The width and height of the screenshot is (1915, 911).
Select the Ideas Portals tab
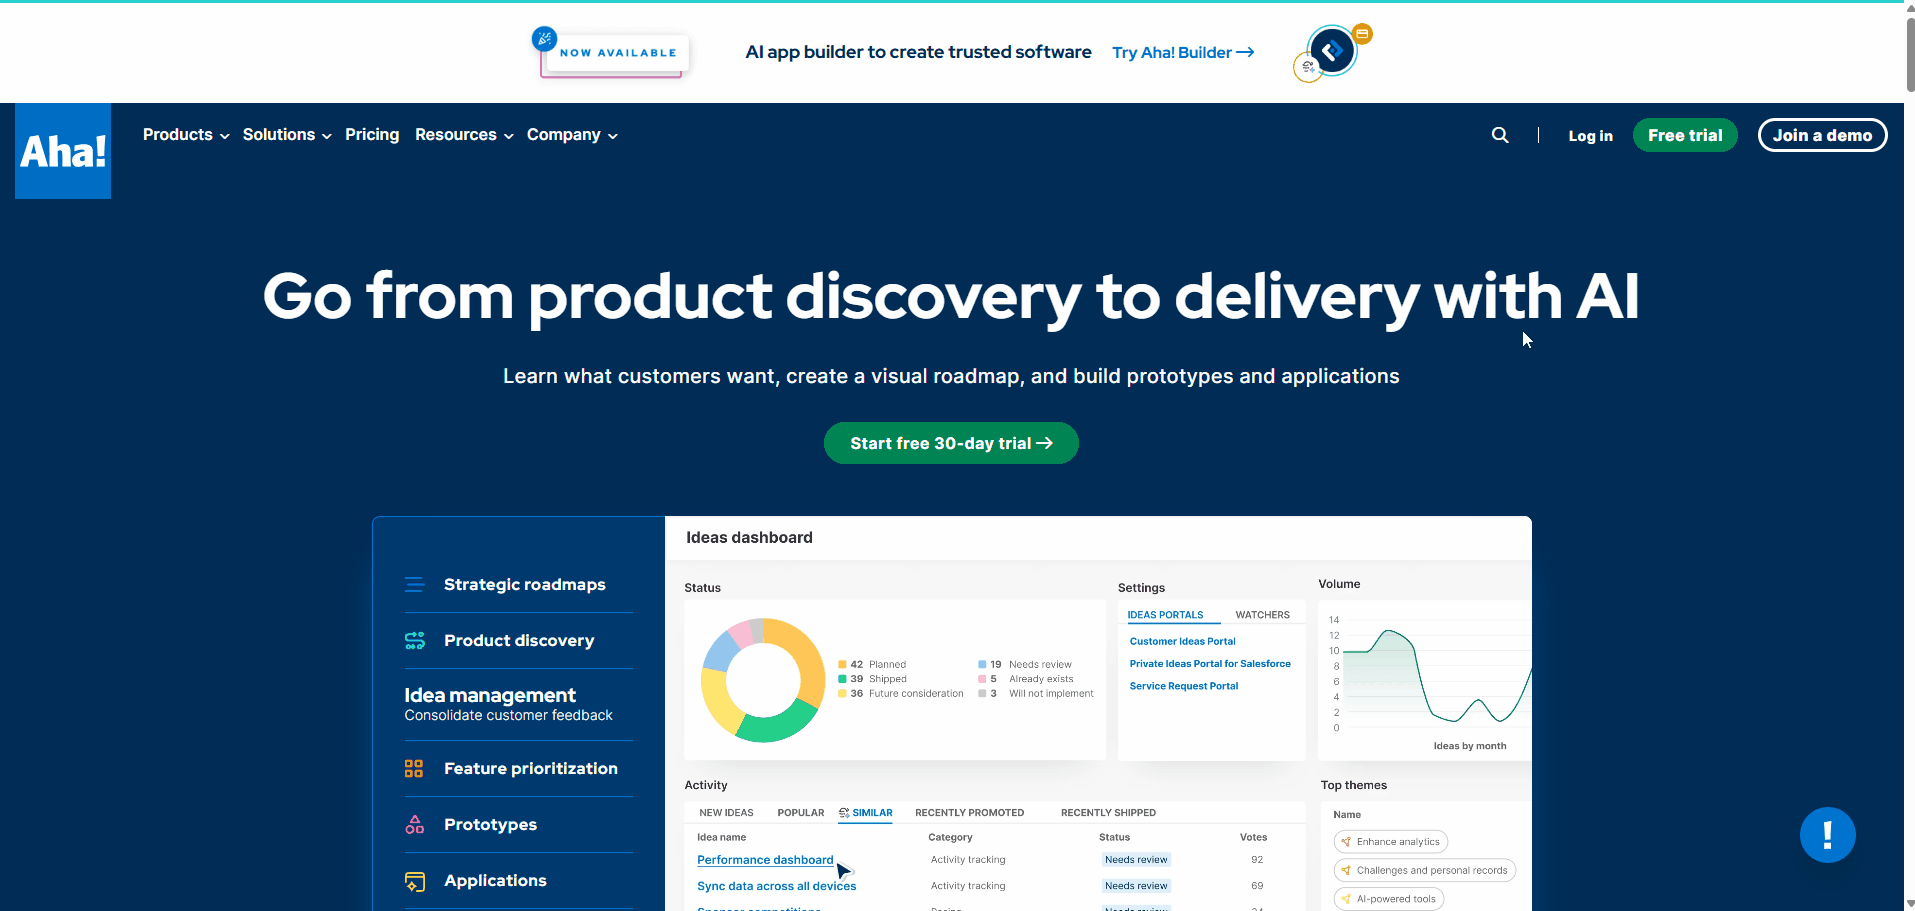pos(1165,615)
